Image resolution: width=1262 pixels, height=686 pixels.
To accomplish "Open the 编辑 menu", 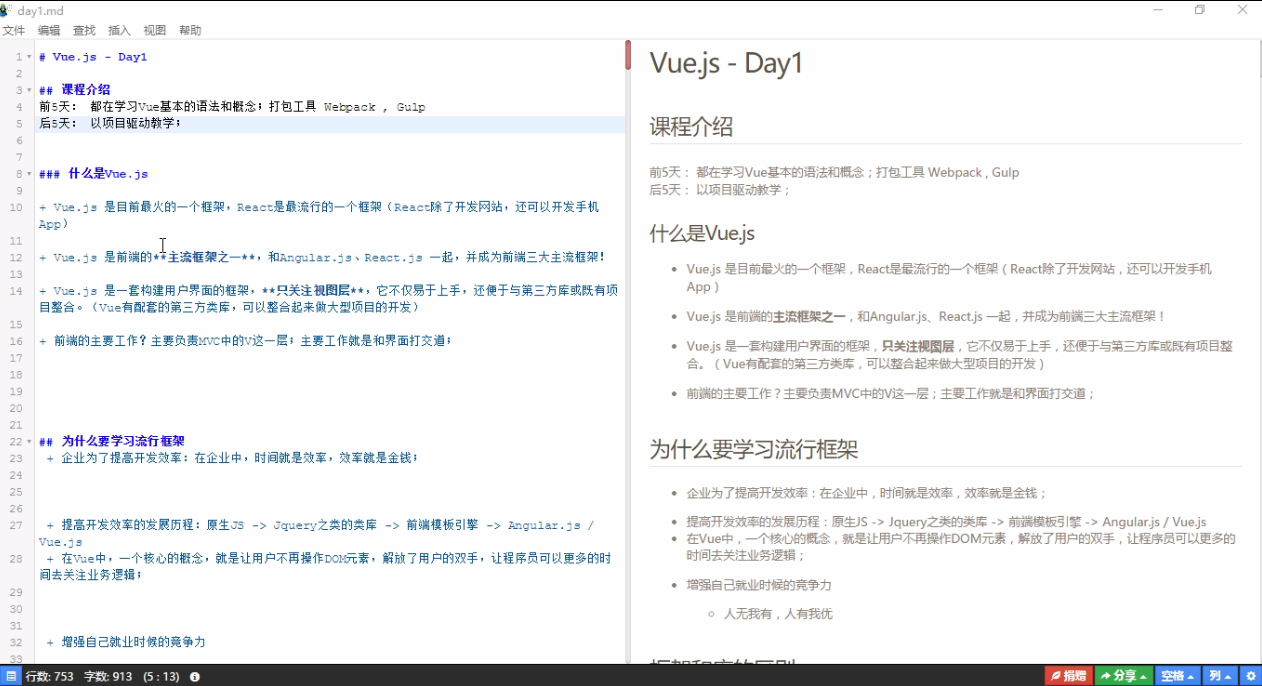I will (x=49, y=30).
